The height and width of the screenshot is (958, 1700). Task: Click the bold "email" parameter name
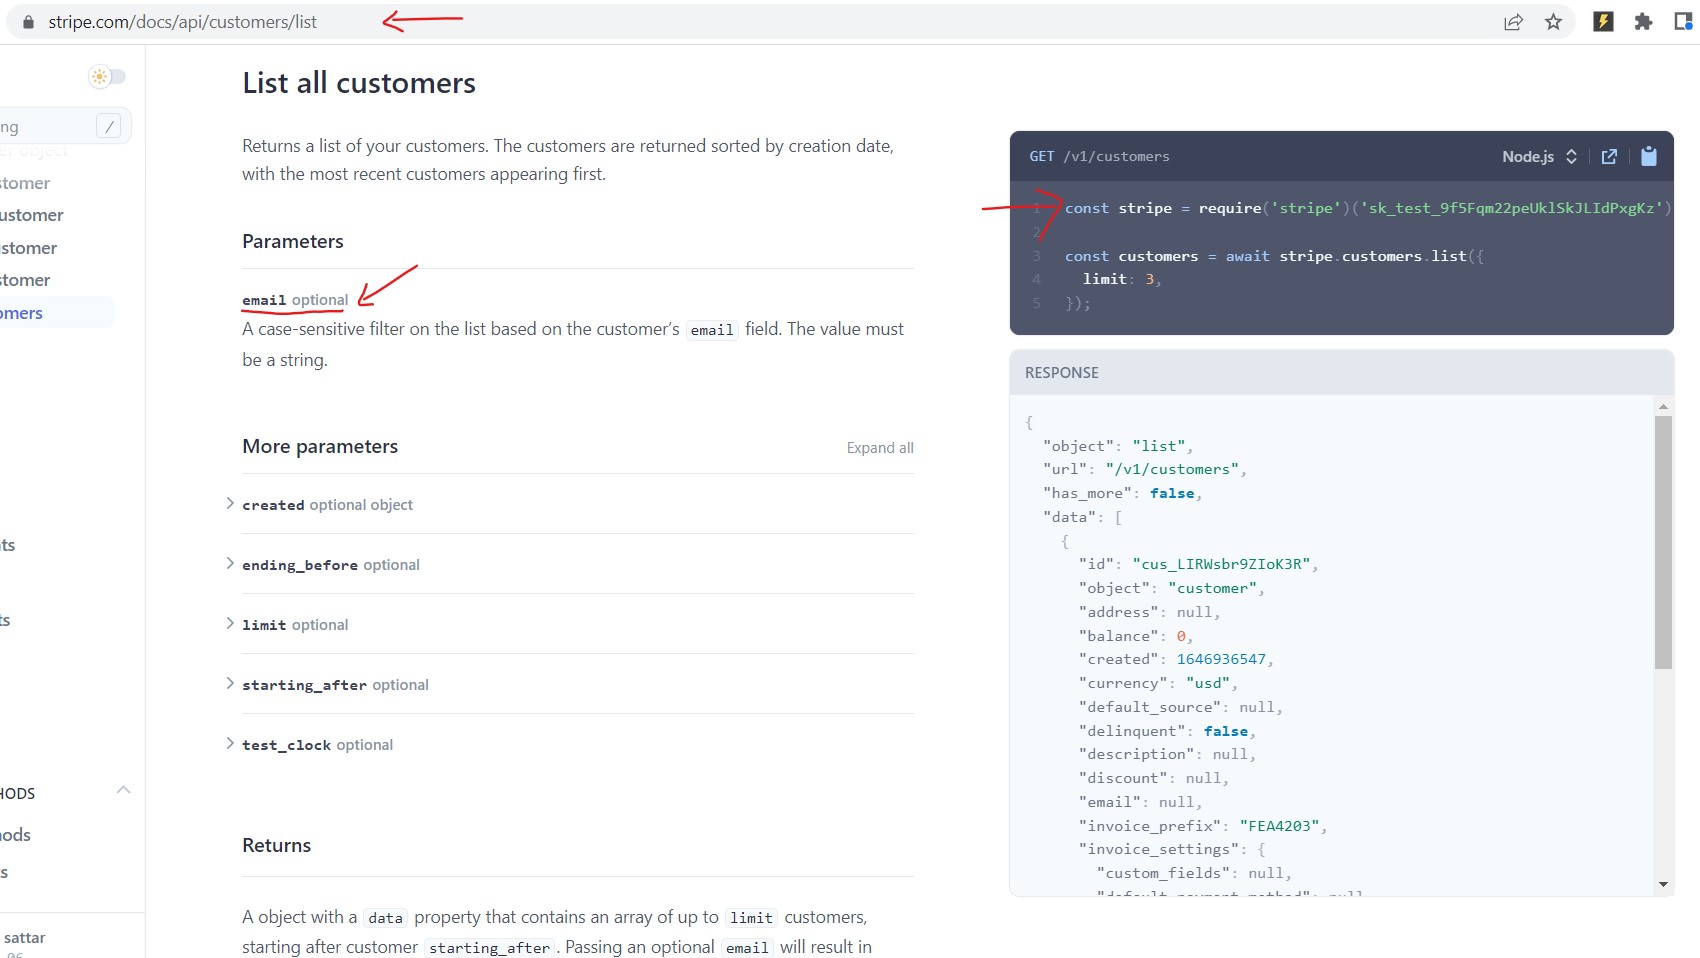coord(264,300)
